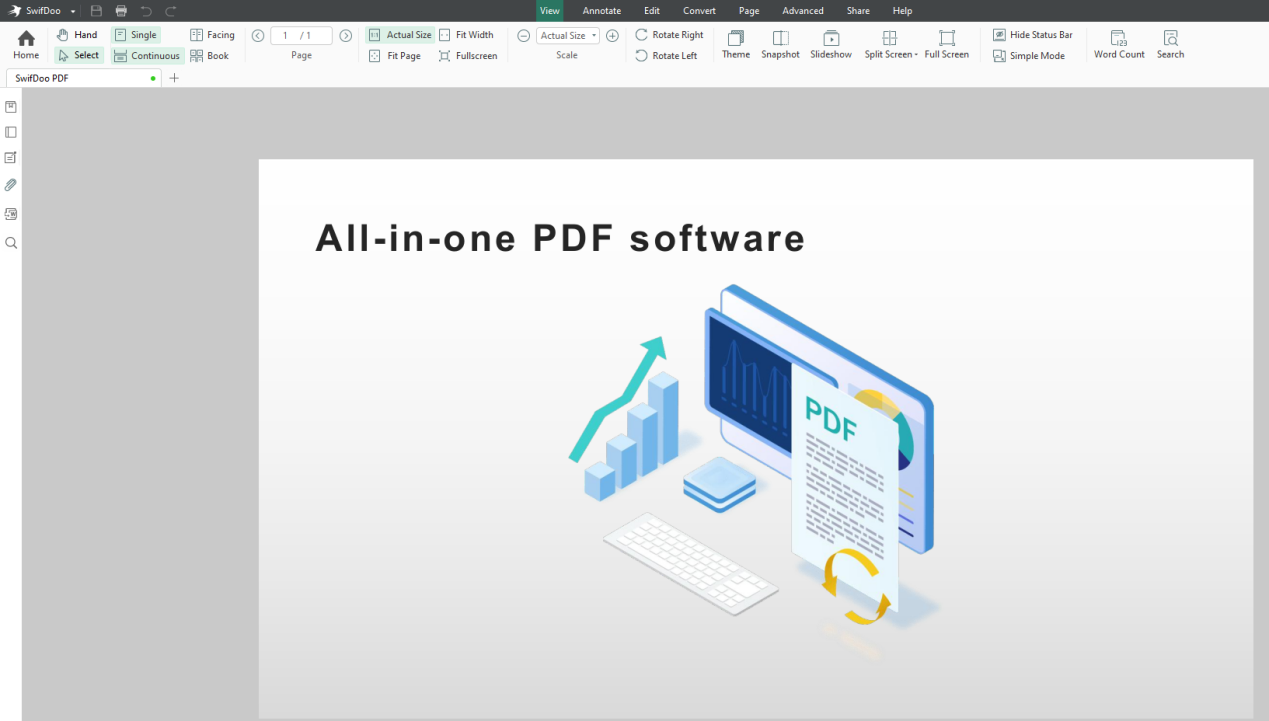
Task: Click Fullscreen in the zoom group
Action: pyautogui.click(x=468, y=56)
